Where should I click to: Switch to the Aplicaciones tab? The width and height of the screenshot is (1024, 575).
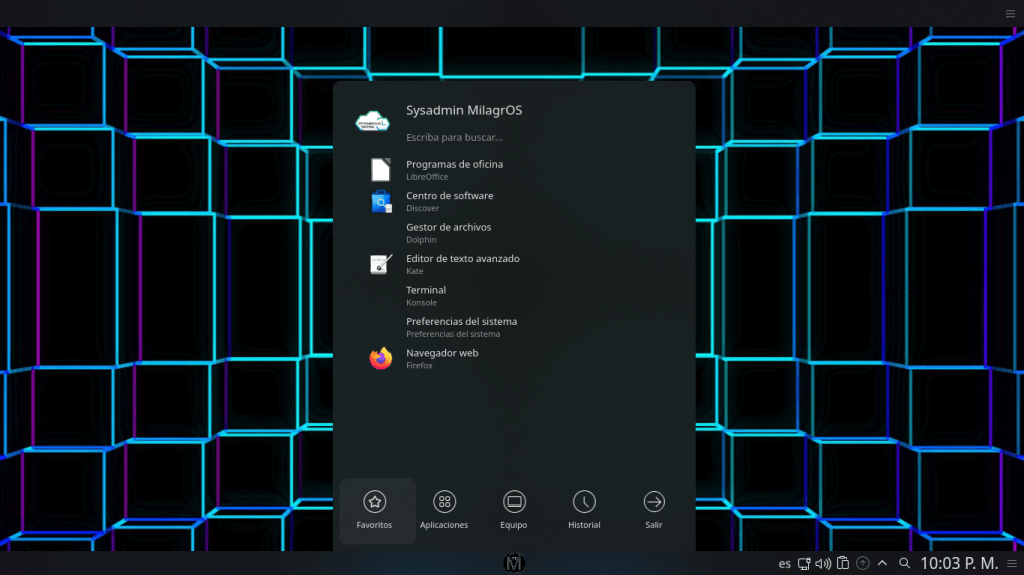(444, 510)
